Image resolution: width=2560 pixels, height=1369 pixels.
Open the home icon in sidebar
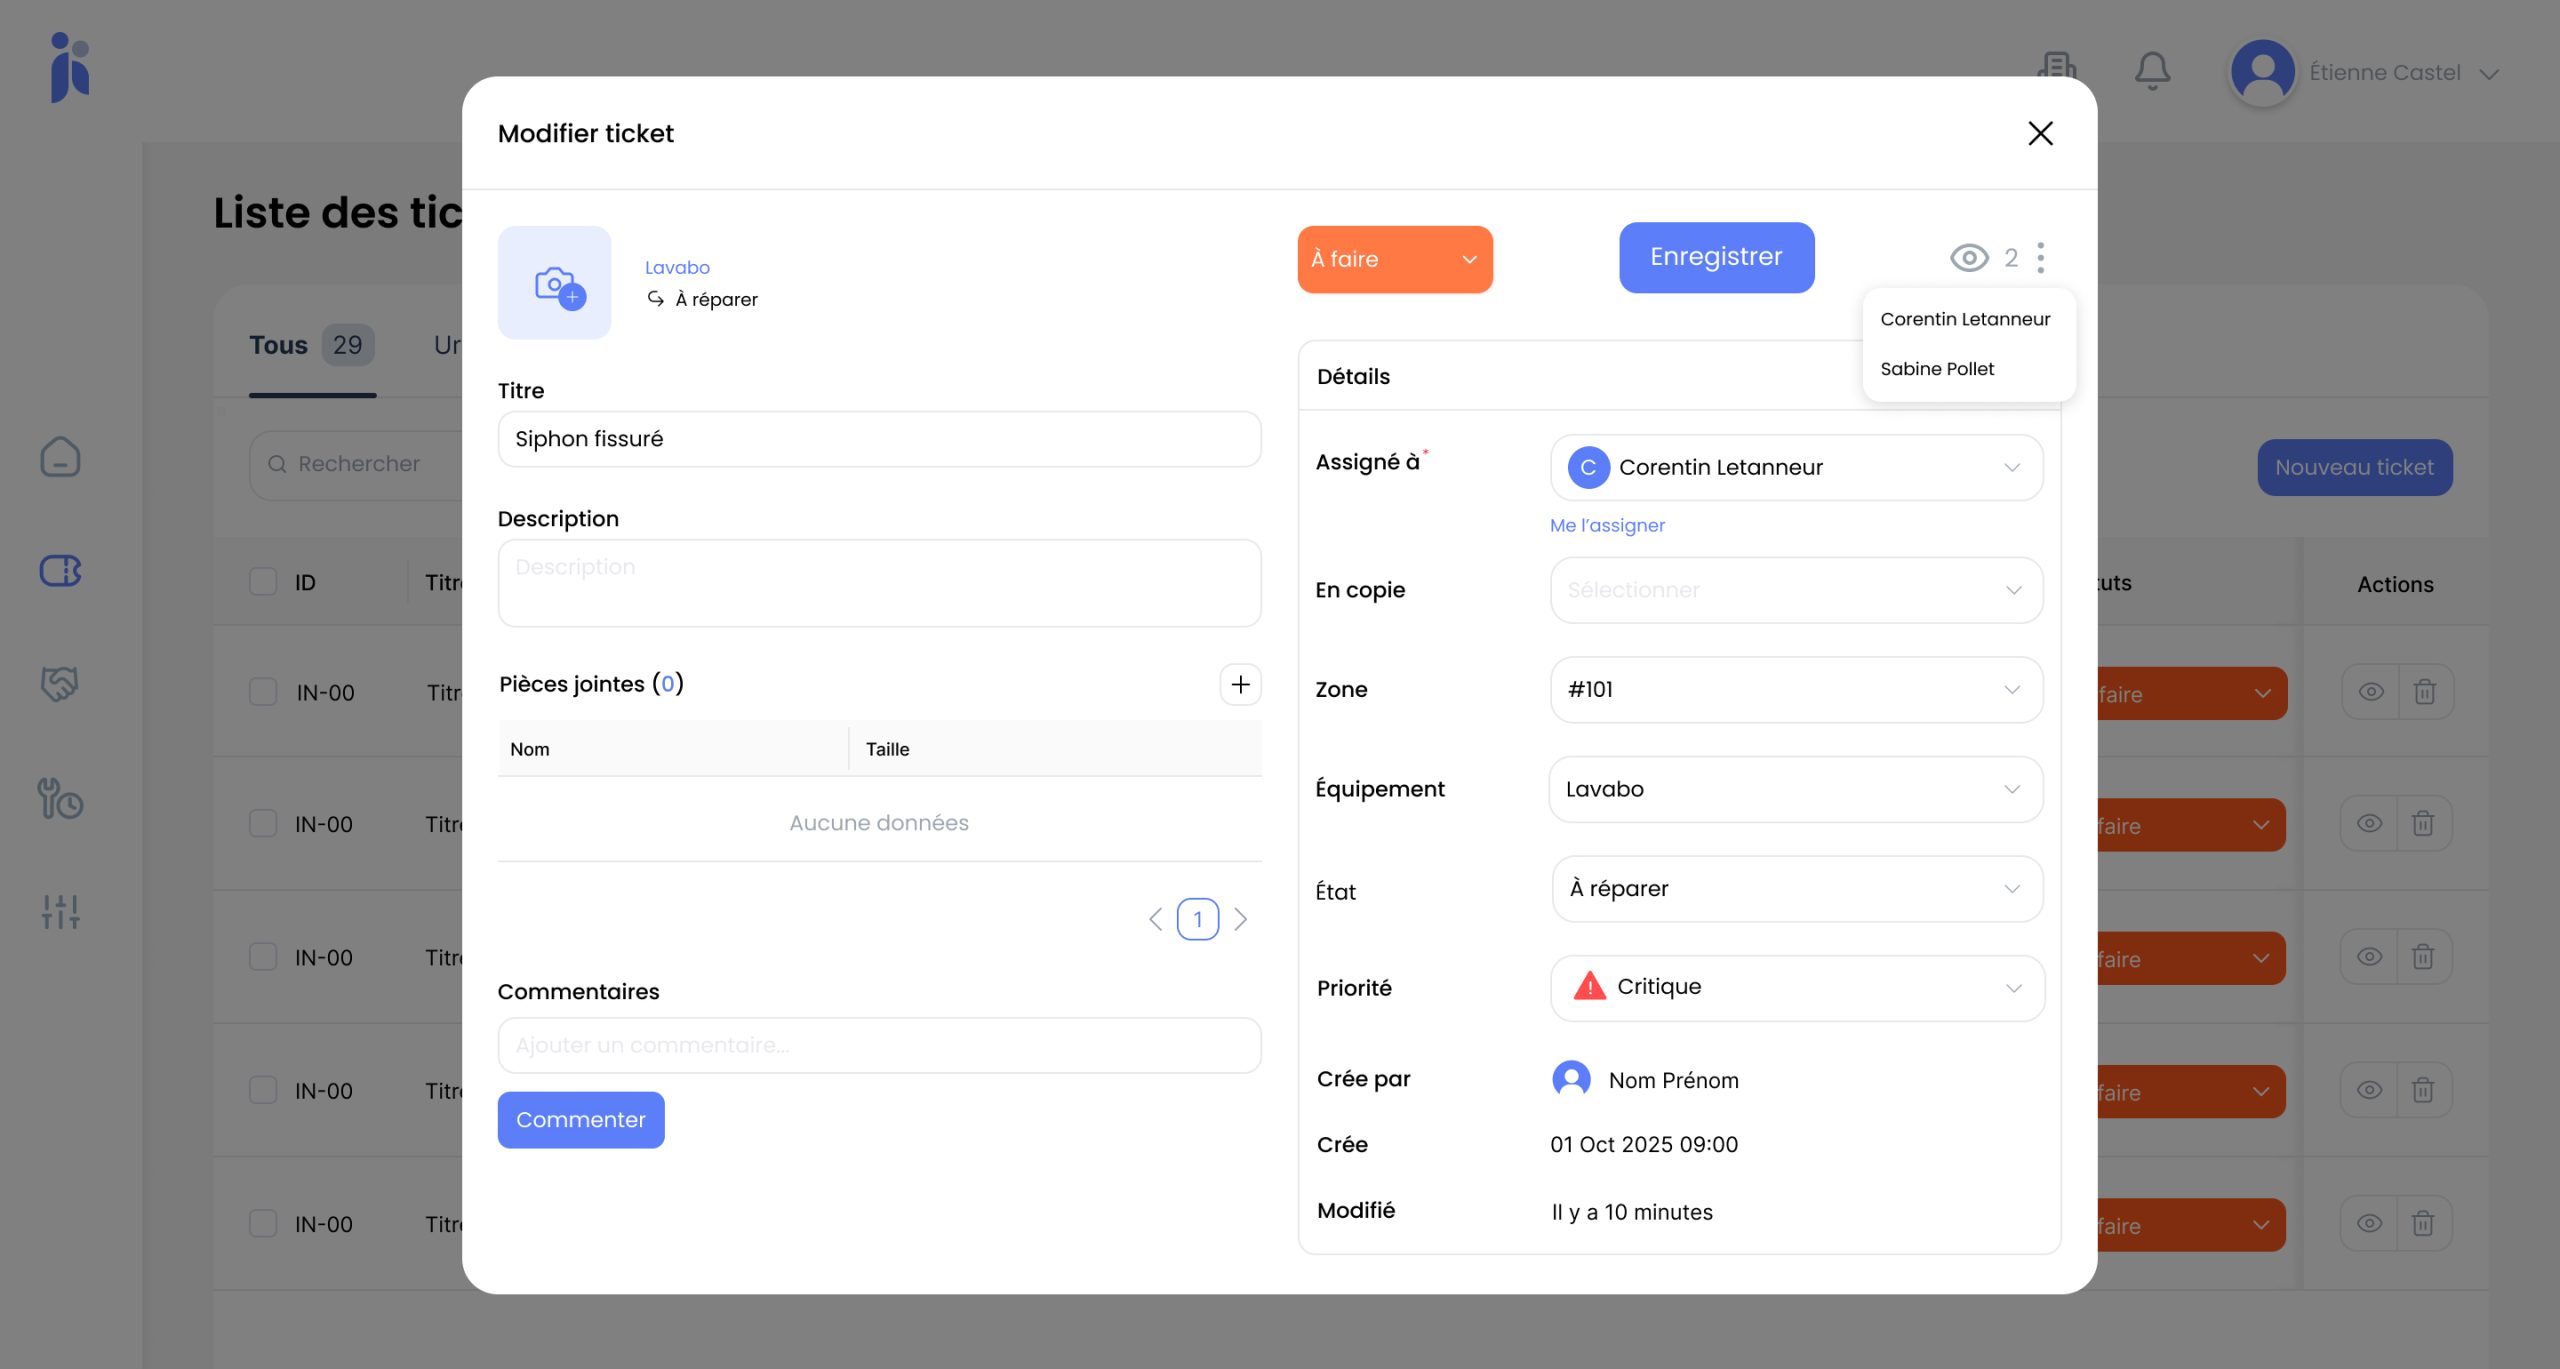point(60,457)
